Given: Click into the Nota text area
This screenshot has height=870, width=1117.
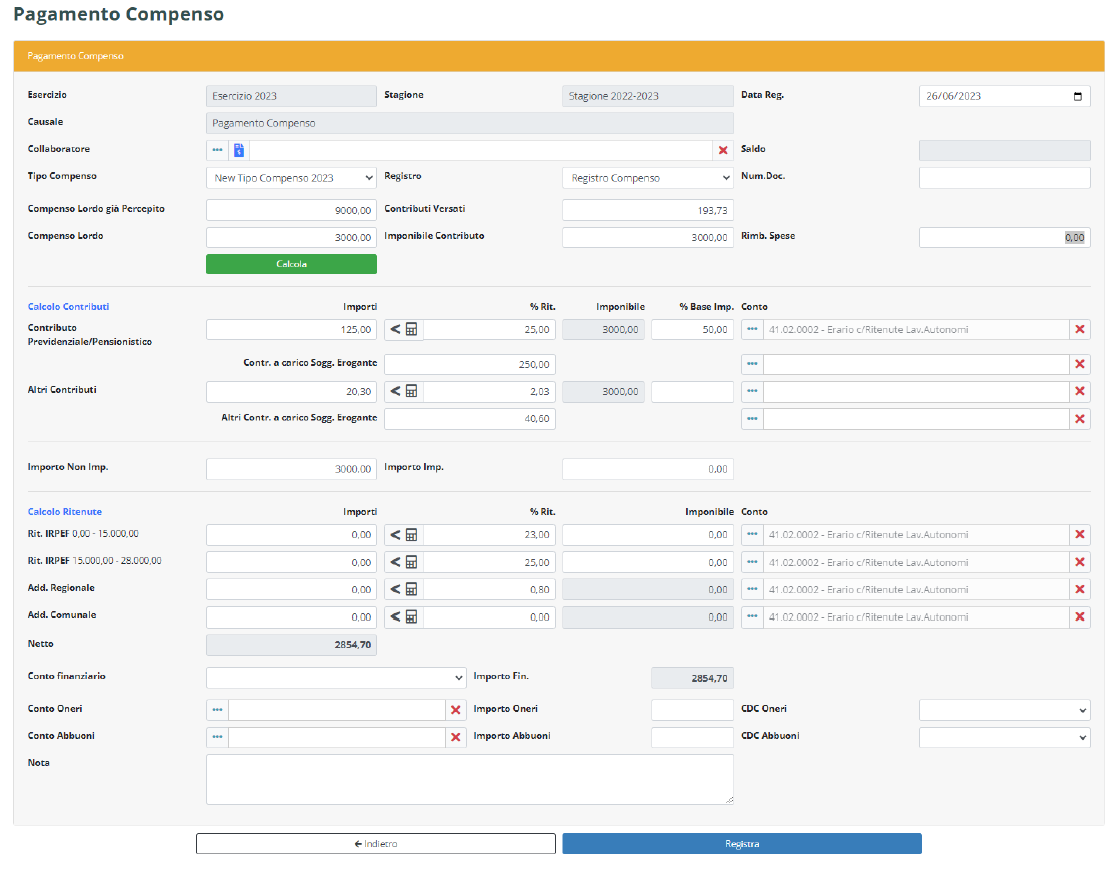Looking at the screenshot, I should click(x=469, y=779).
